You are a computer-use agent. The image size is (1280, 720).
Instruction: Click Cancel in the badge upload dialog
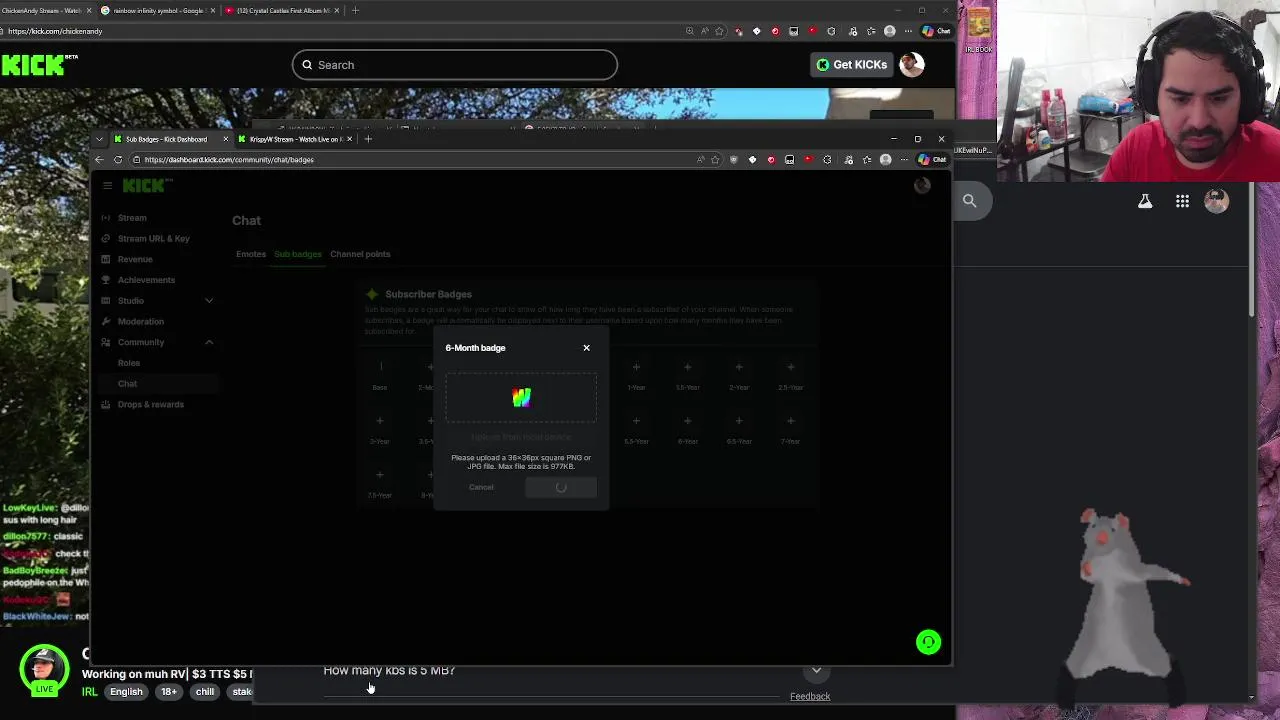point(481,487)
